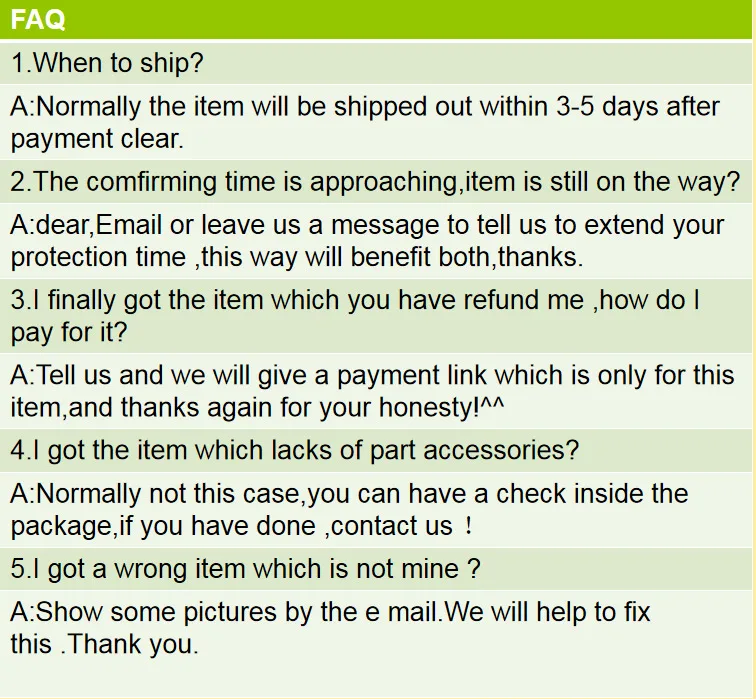
Task: Click the word "accessories?" in question 4
Action: click(x=501, y=450)
